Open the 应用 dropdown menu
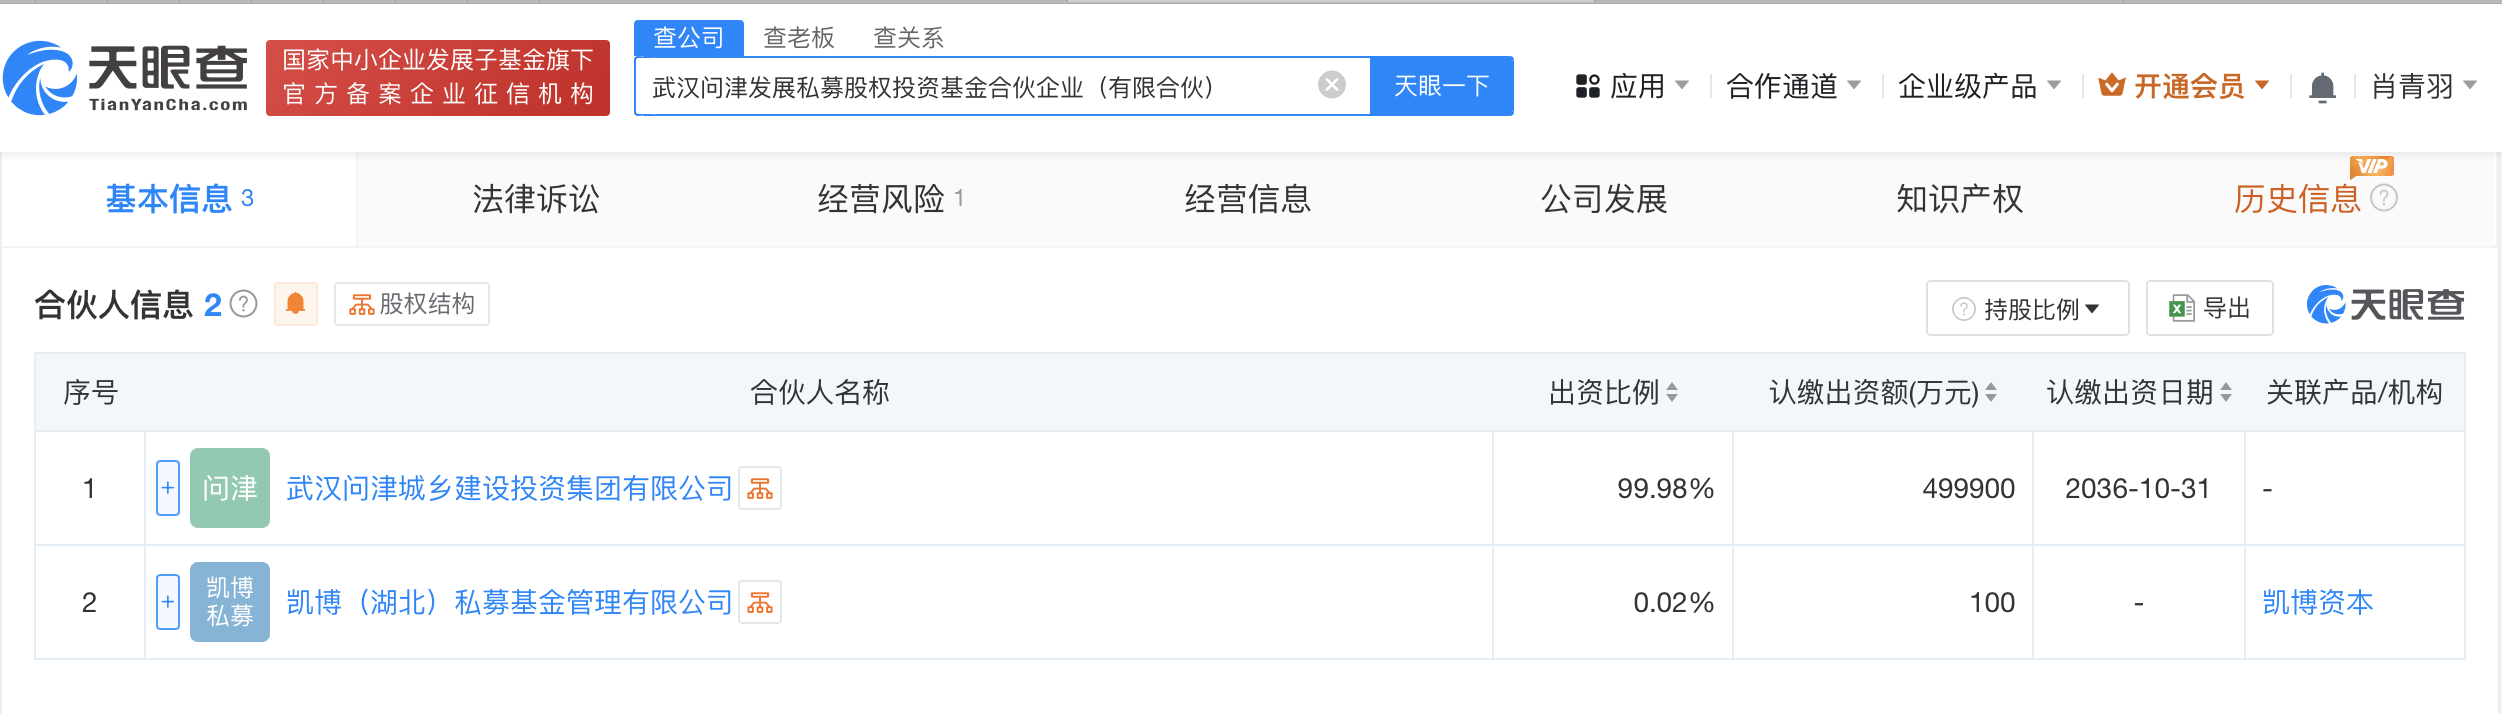 pyautogui.click(x=1632, y=87)
